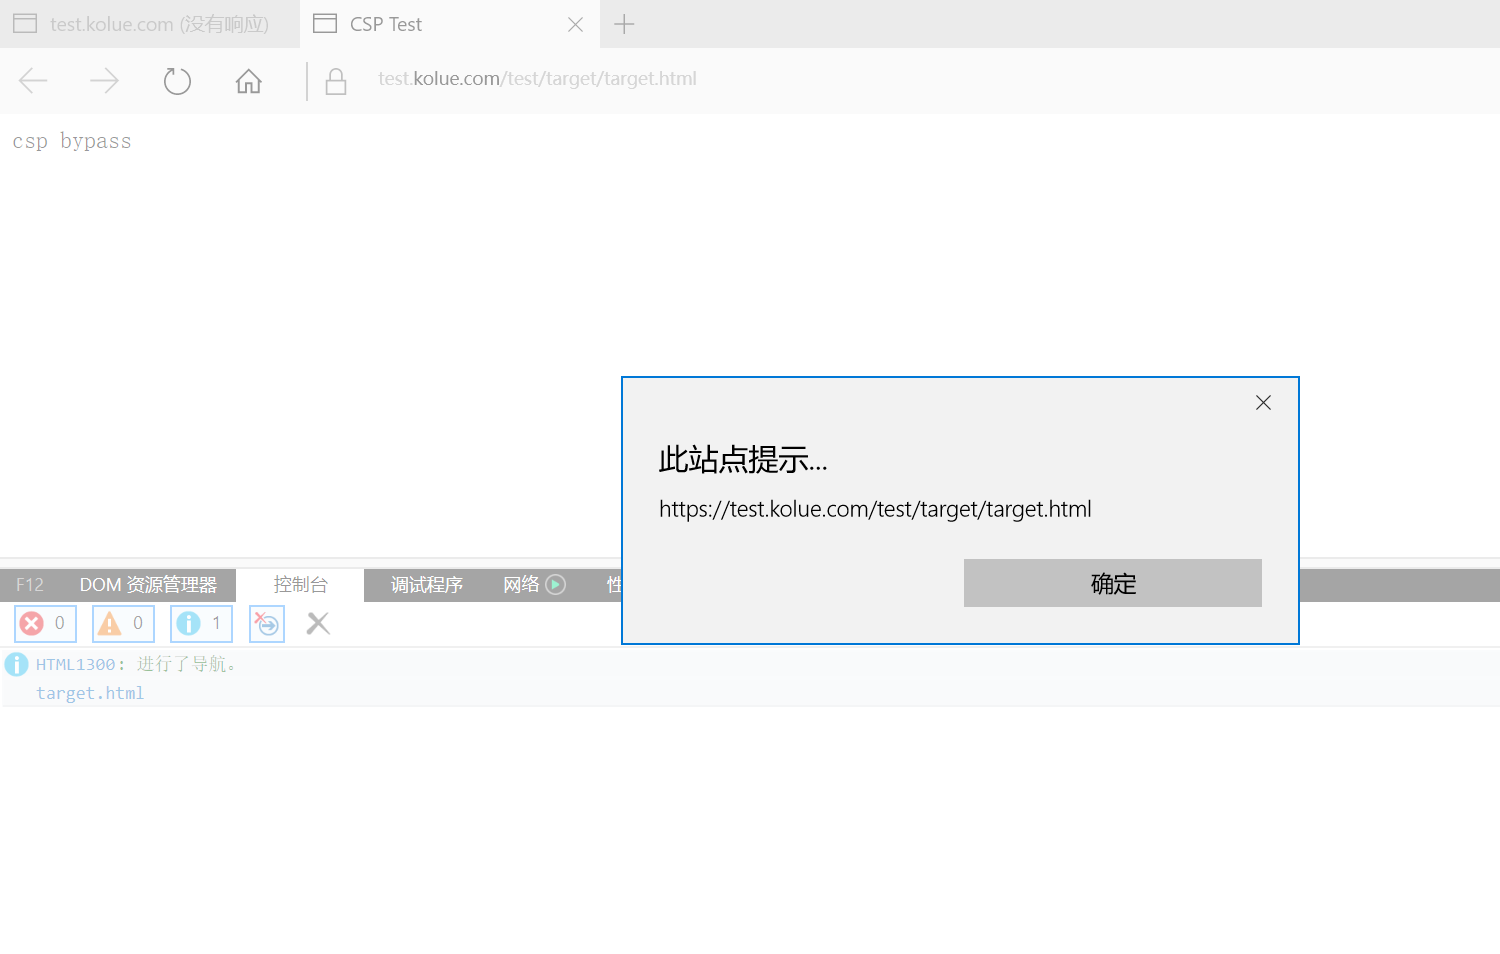
Task: Click the address bar URL field
Action: click(x=537, y=79)
